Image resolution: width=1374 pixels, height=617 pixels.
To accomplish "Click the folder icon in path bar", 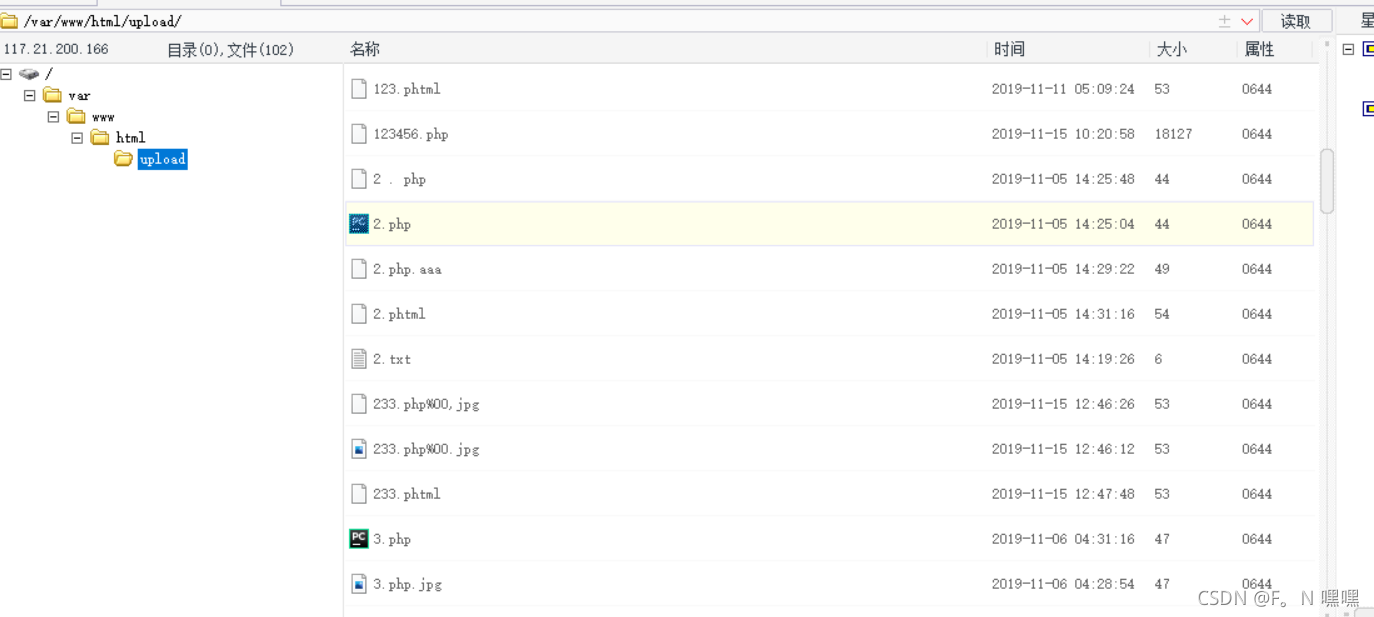I will 9,21.
